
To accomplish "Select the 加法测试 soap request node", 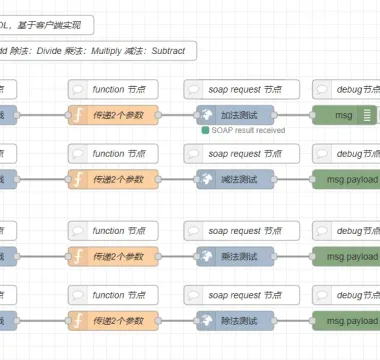I will (x=235, y=115).
